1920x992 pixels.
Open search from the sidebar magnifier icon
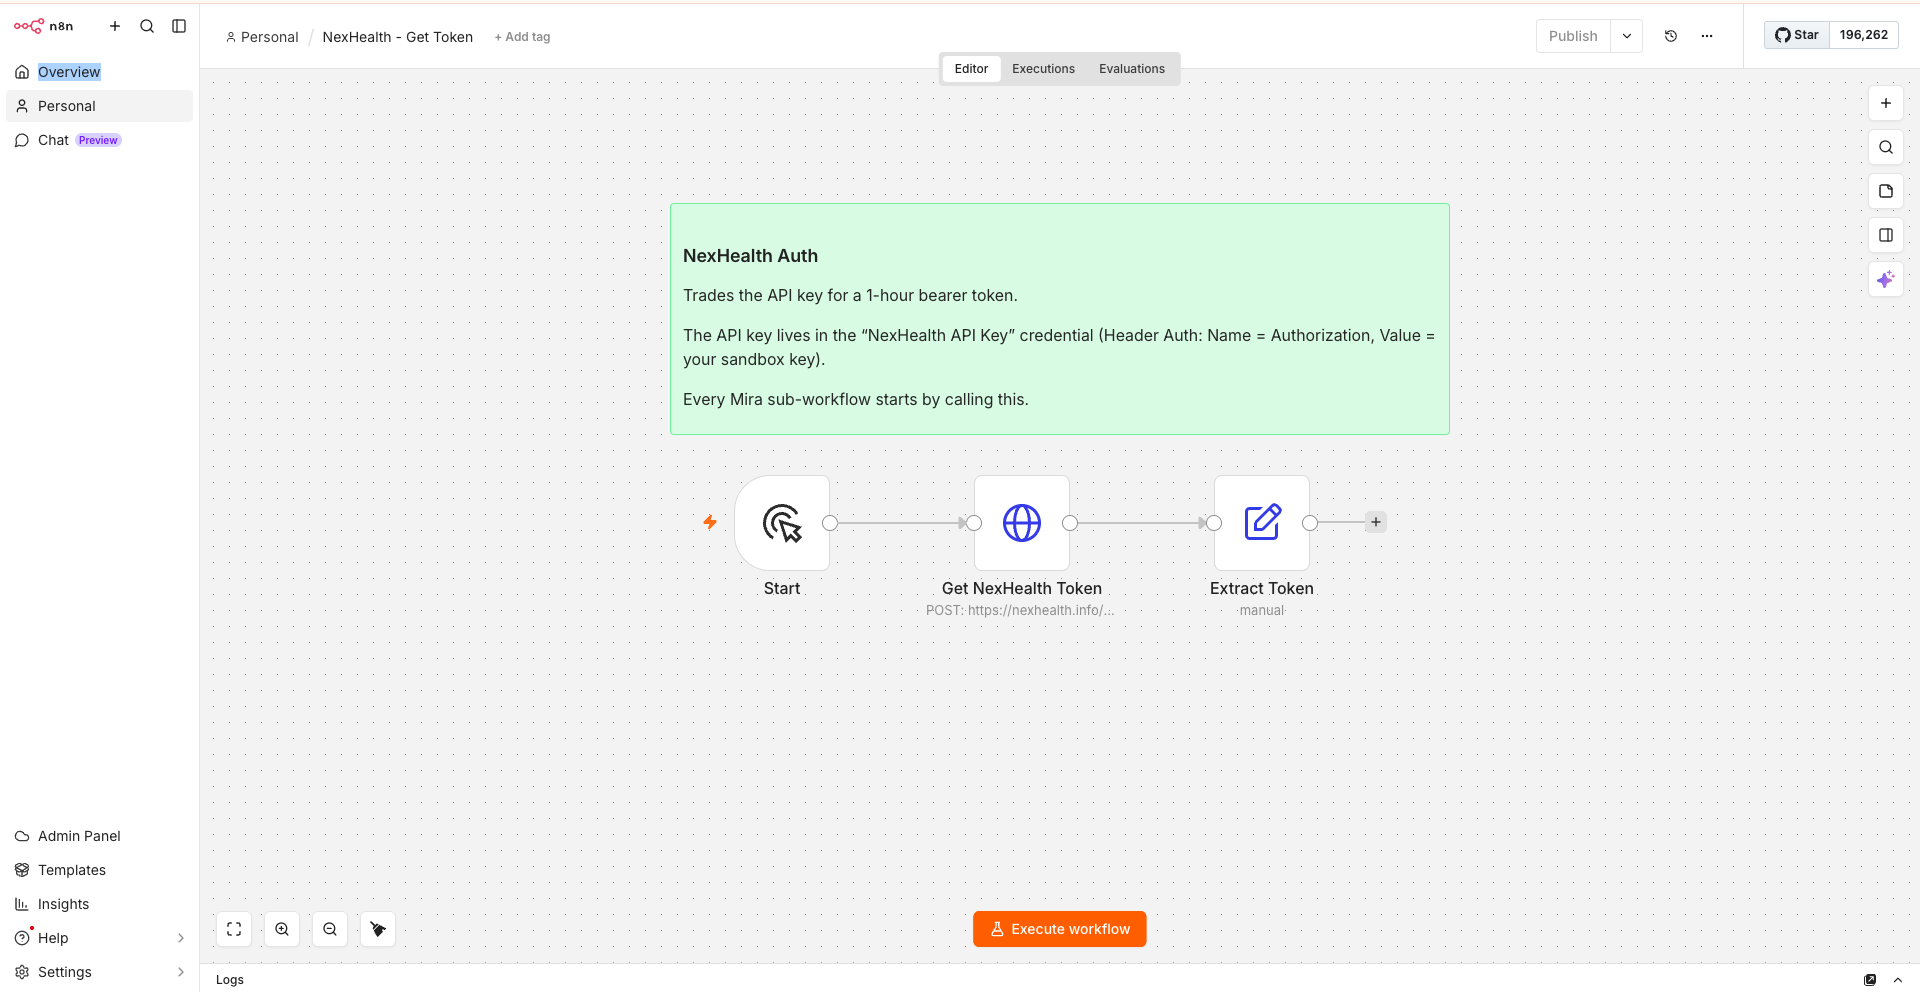147,26
